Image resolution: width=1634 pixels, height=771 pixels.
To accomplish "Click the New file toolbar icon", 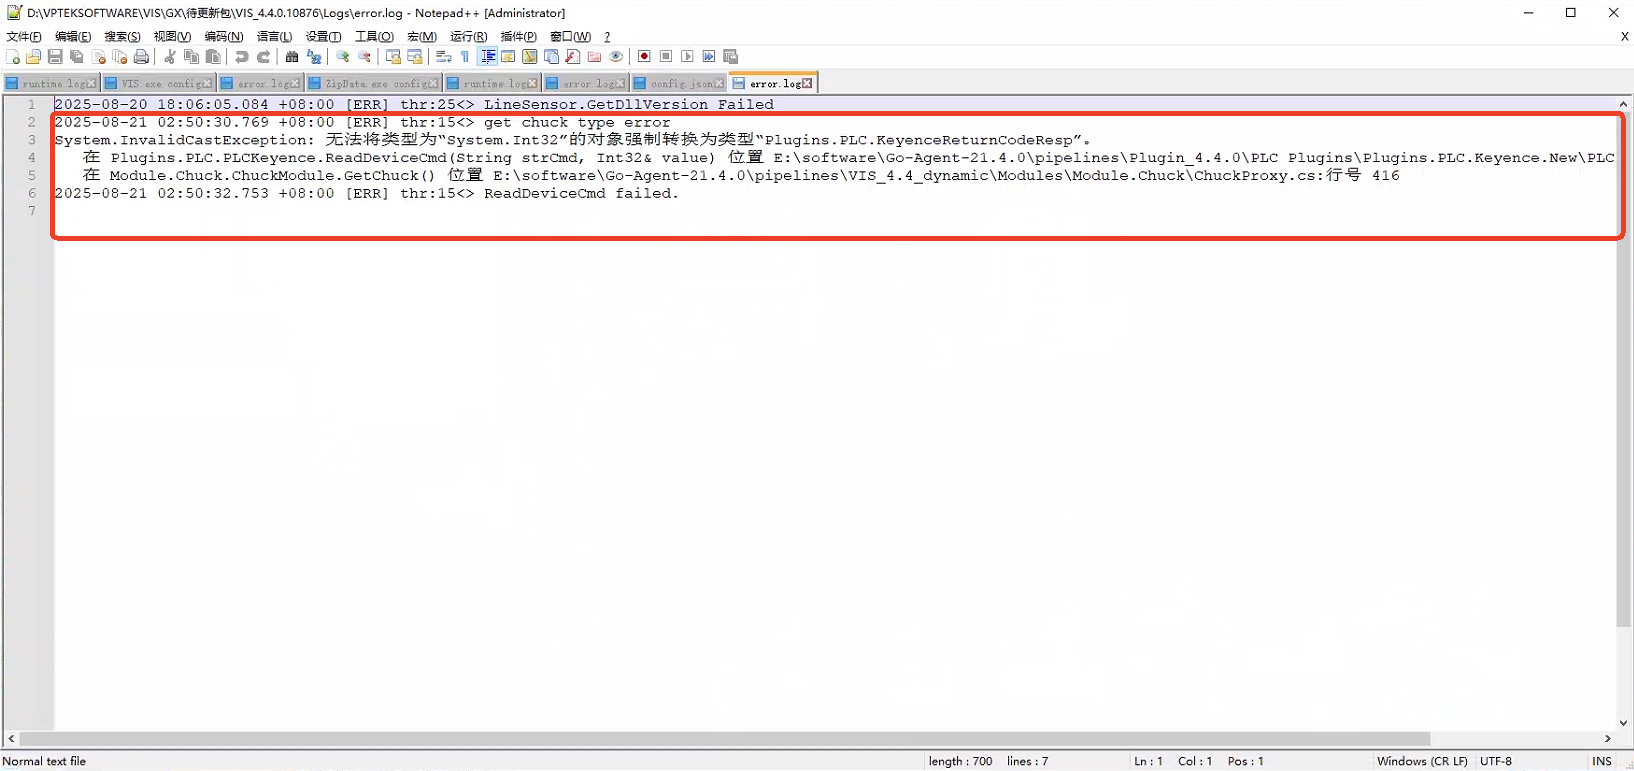I will [13, 57].
